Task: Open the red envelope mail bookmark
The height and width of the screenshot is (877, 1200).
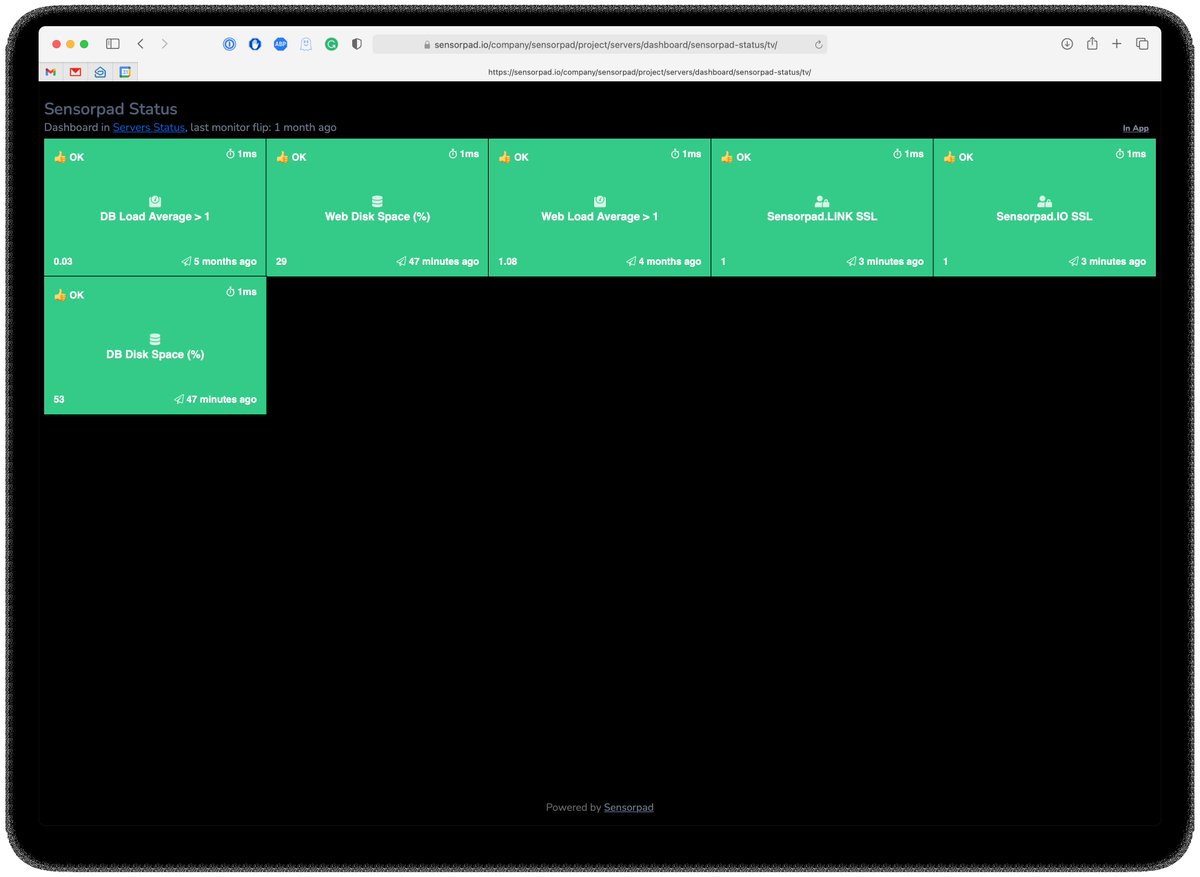Action: tap(75, 72)
